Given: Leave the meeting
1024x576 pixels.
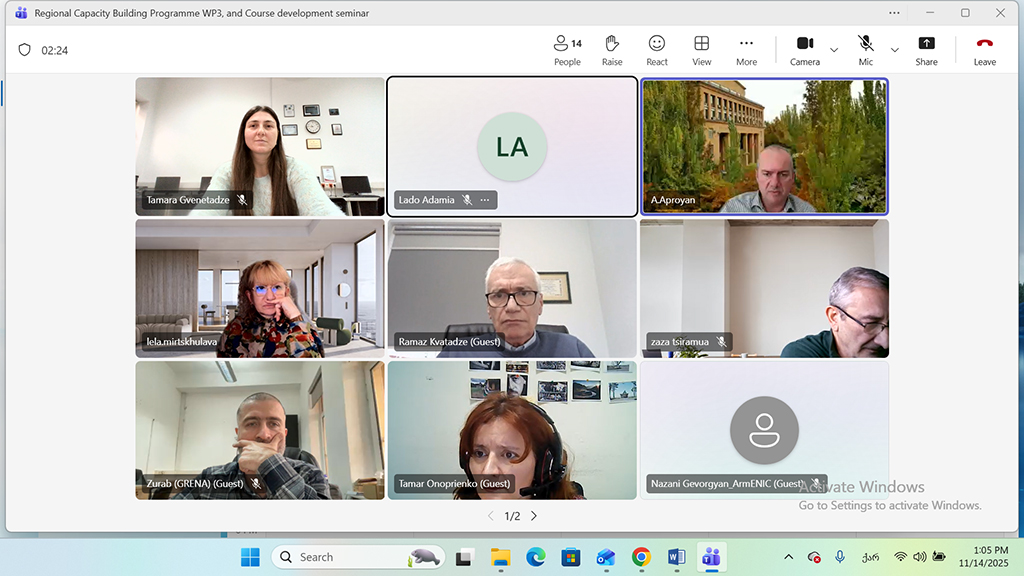Looking at the screenshot, I should (984, 50).
